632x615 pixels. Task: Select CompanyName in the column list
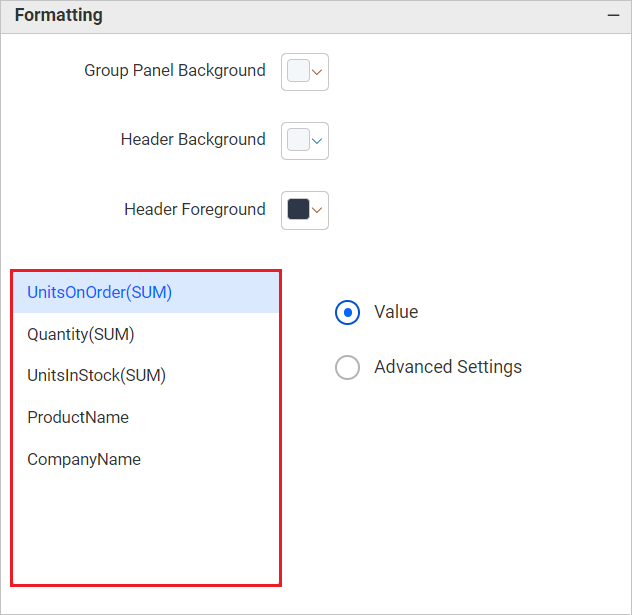(x=84, y=460)
